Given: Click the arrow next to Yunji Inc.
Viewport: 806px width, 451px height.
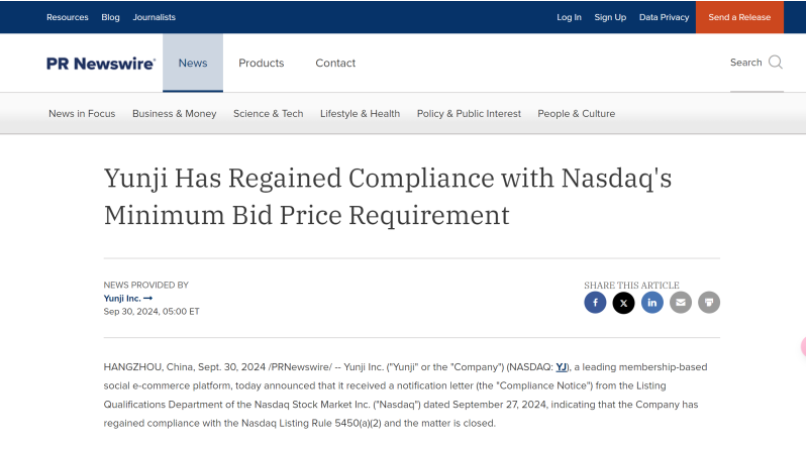Looking at the screenshot, I should tap(148, 298).
